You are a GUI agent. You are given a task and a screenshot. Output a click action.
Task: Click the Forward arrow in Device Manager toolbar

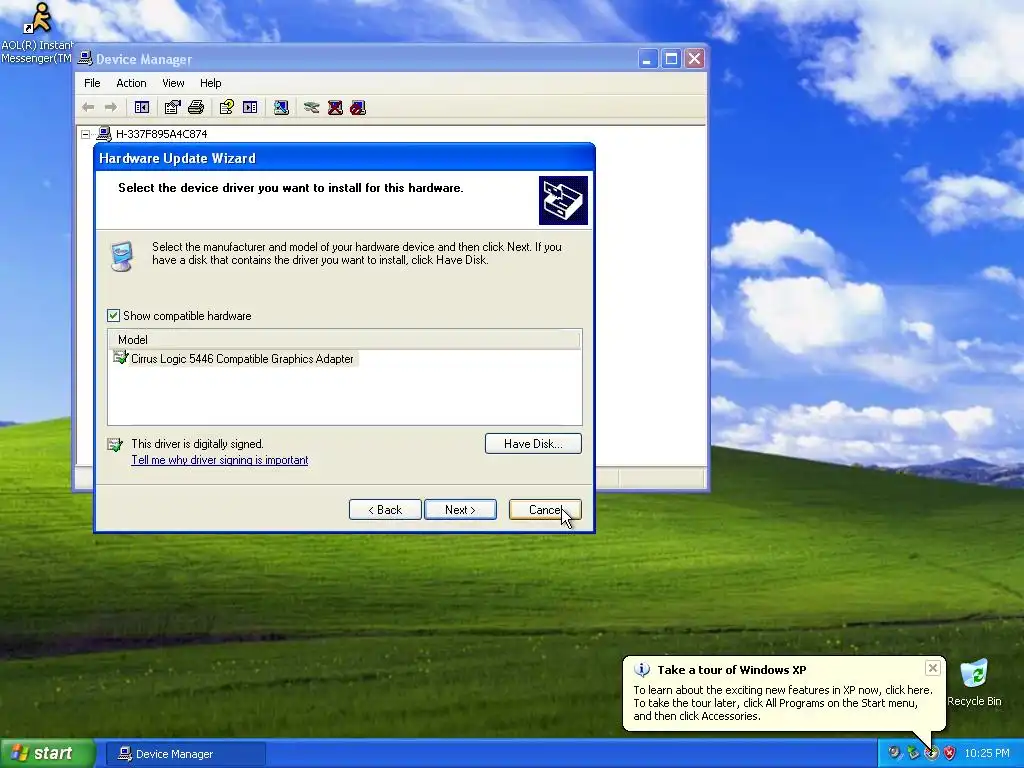(111, 107)
